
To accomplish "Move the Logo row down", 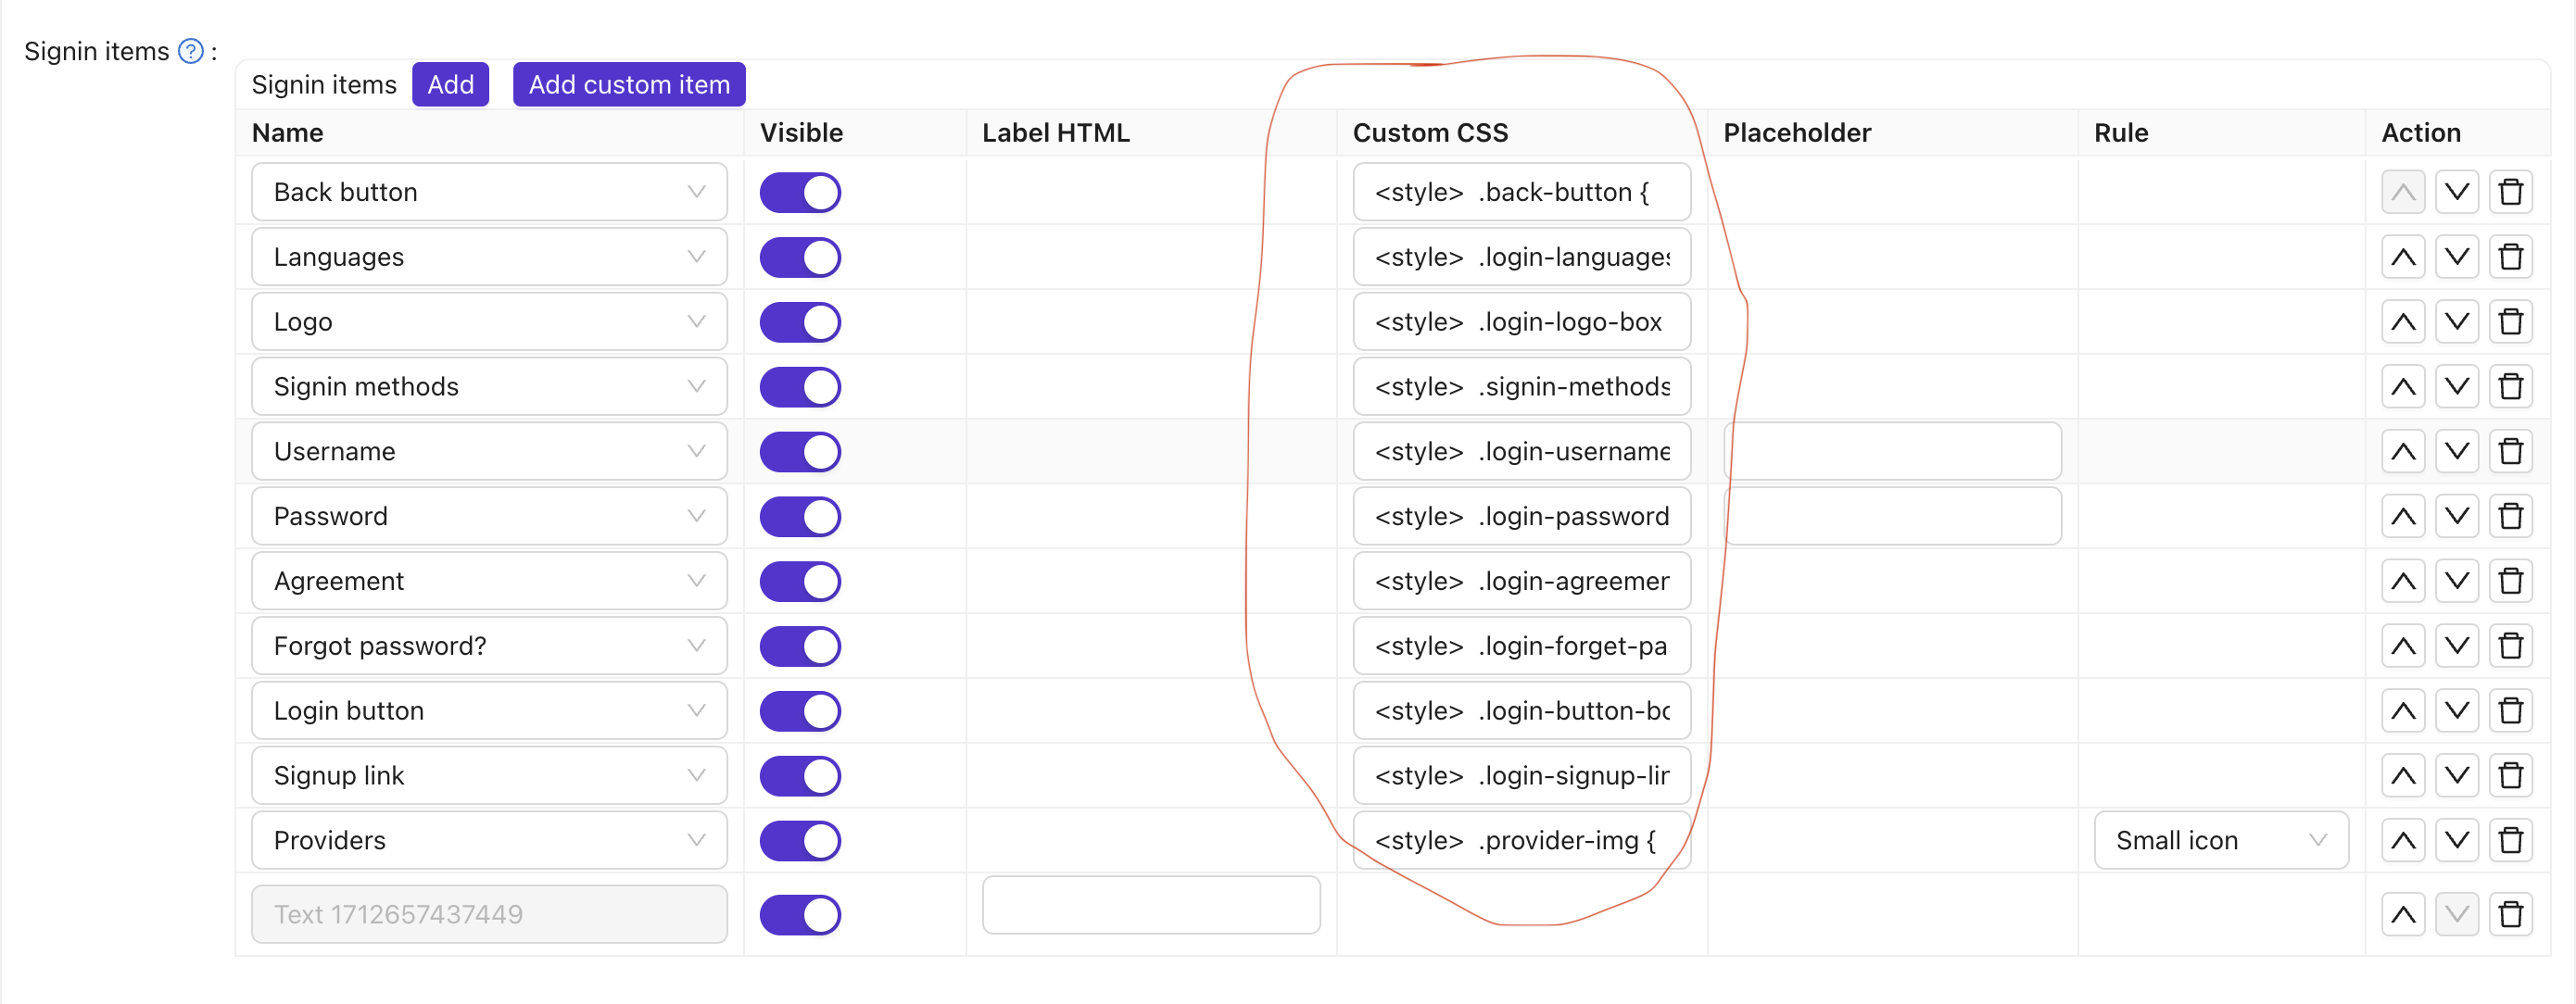I will click(2456, 322).
